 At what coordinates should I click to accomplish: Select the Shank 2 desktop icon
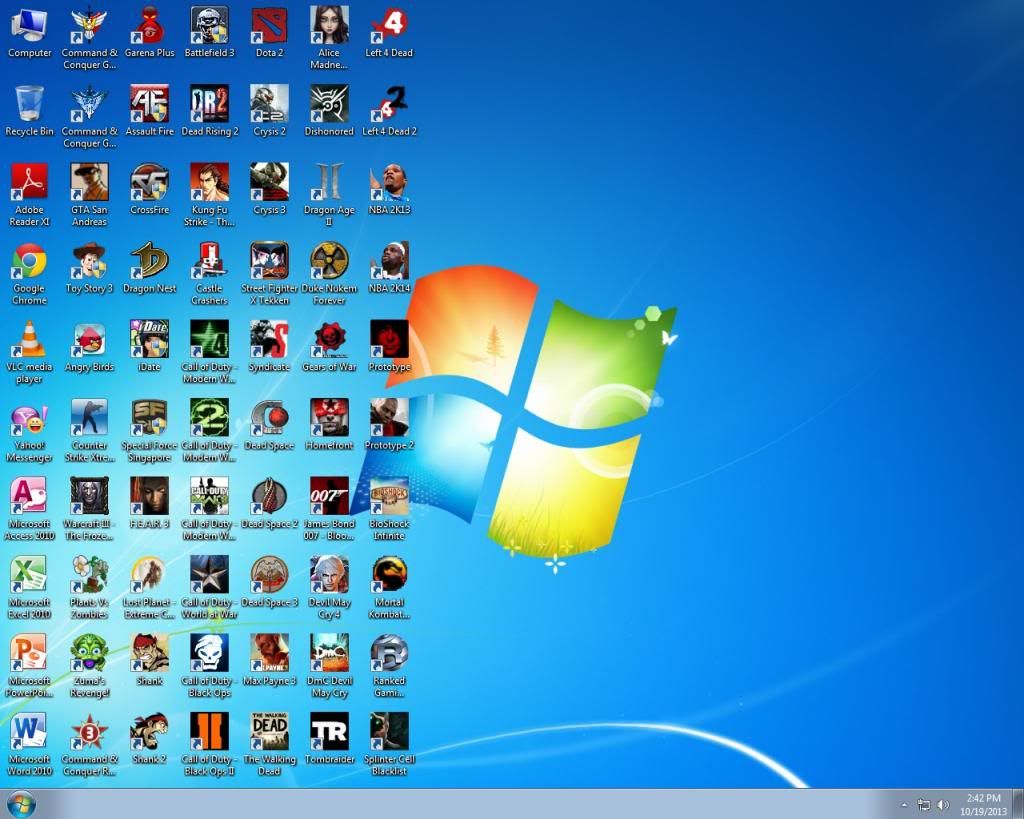click(150, 739)
